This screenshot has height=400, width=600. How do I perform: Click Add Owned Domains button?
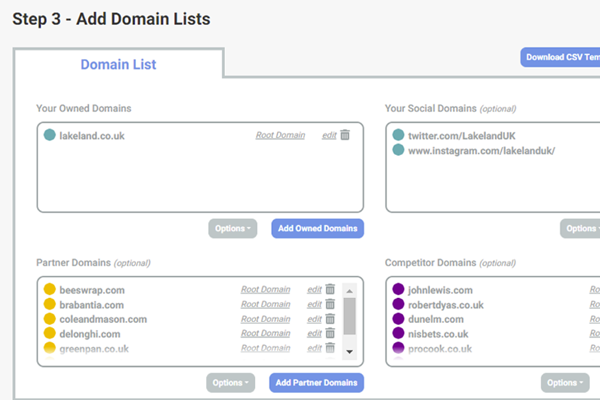tap(318, 229)
